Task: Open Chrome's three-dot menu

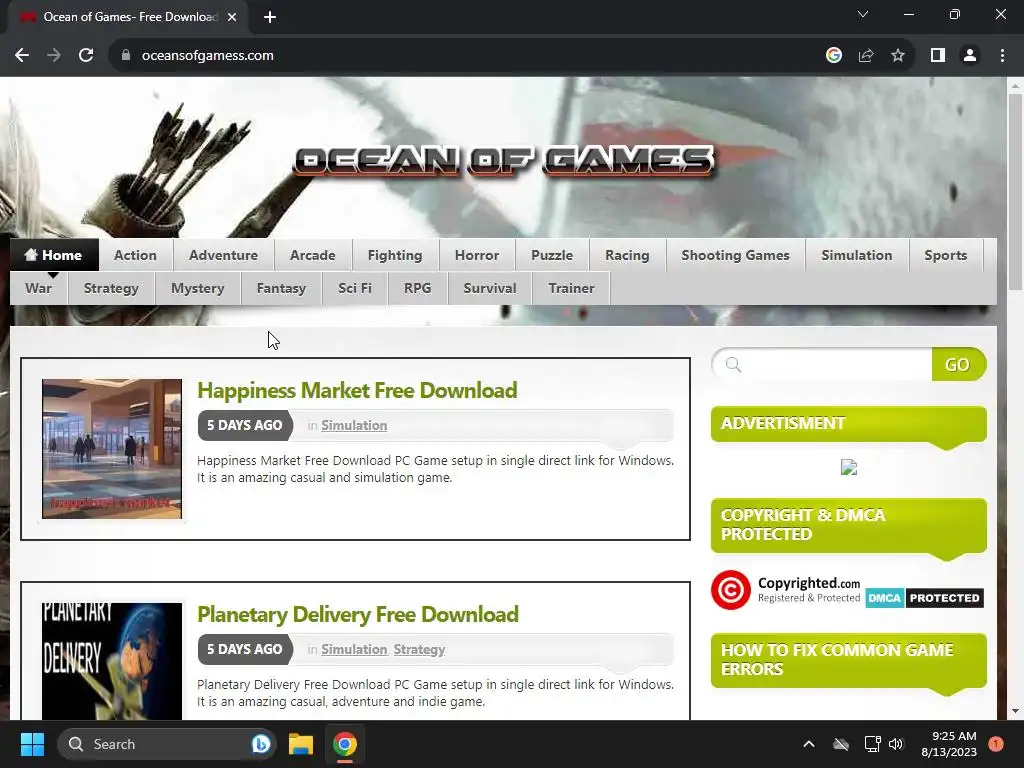Action: point(1002,56)
